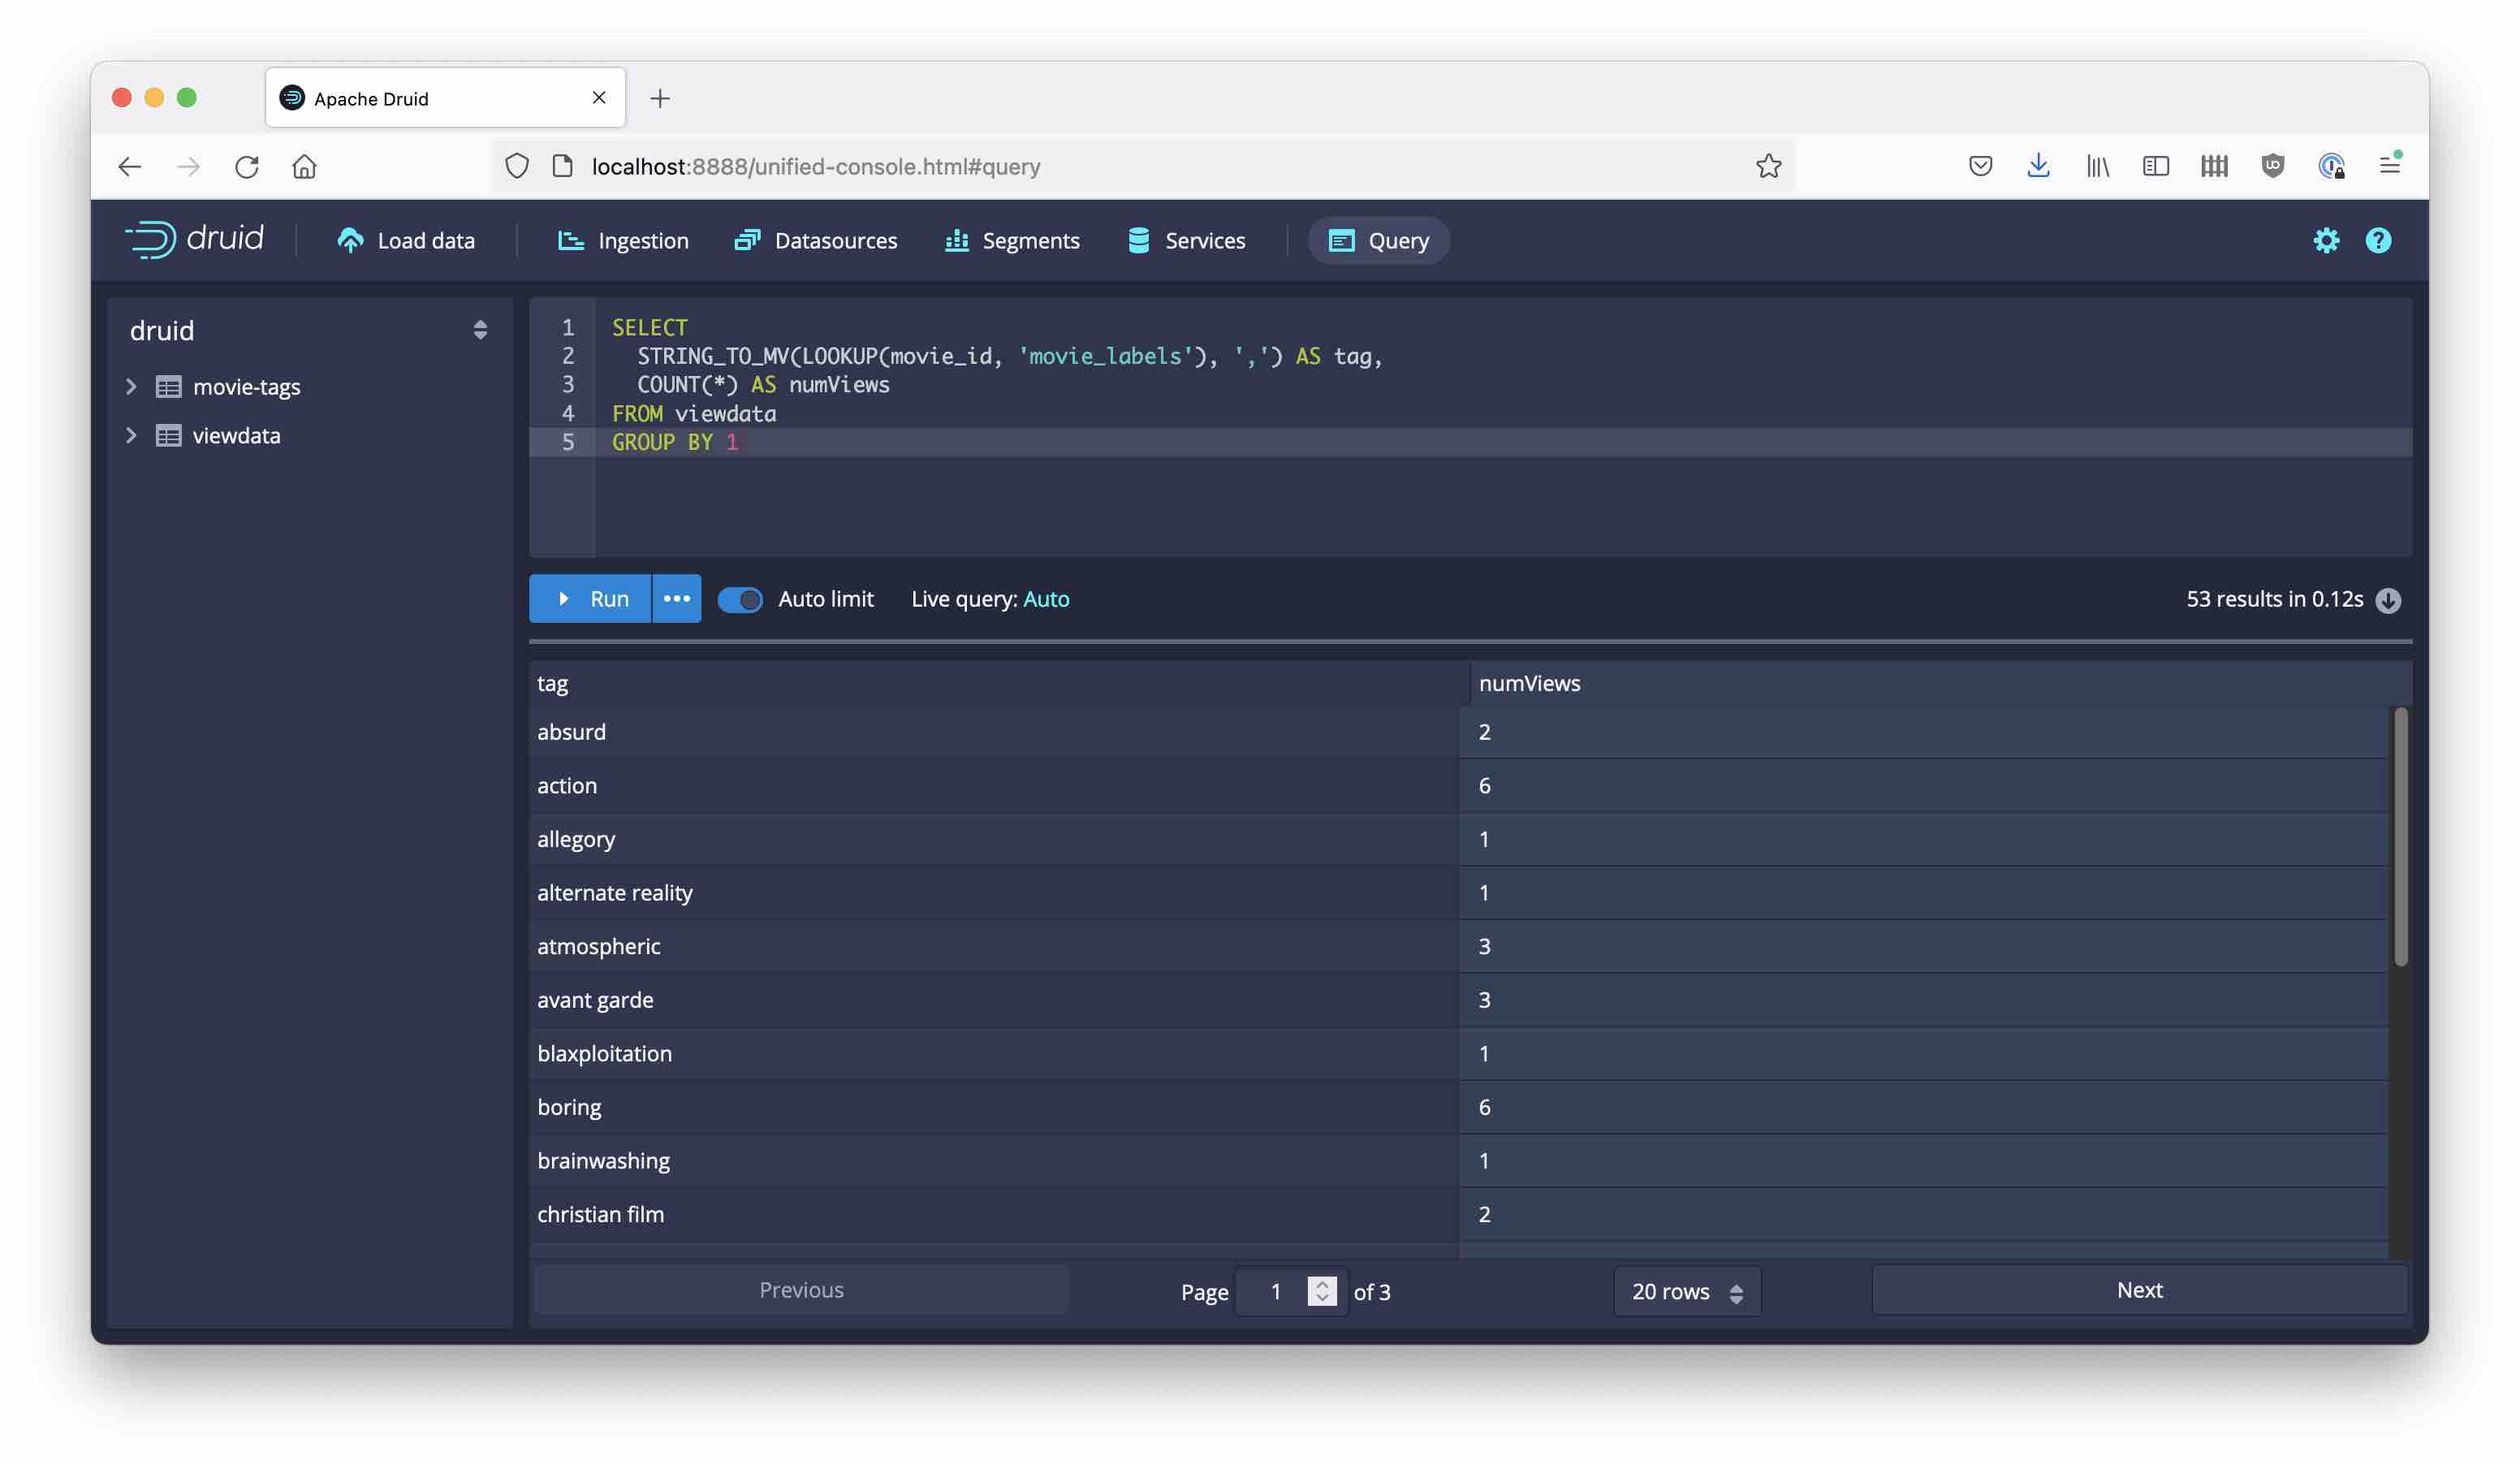This screenshot has width=2520, height=1465.
Task: Click the results table vertical scrollbar
Action: tap(2399, 836)
